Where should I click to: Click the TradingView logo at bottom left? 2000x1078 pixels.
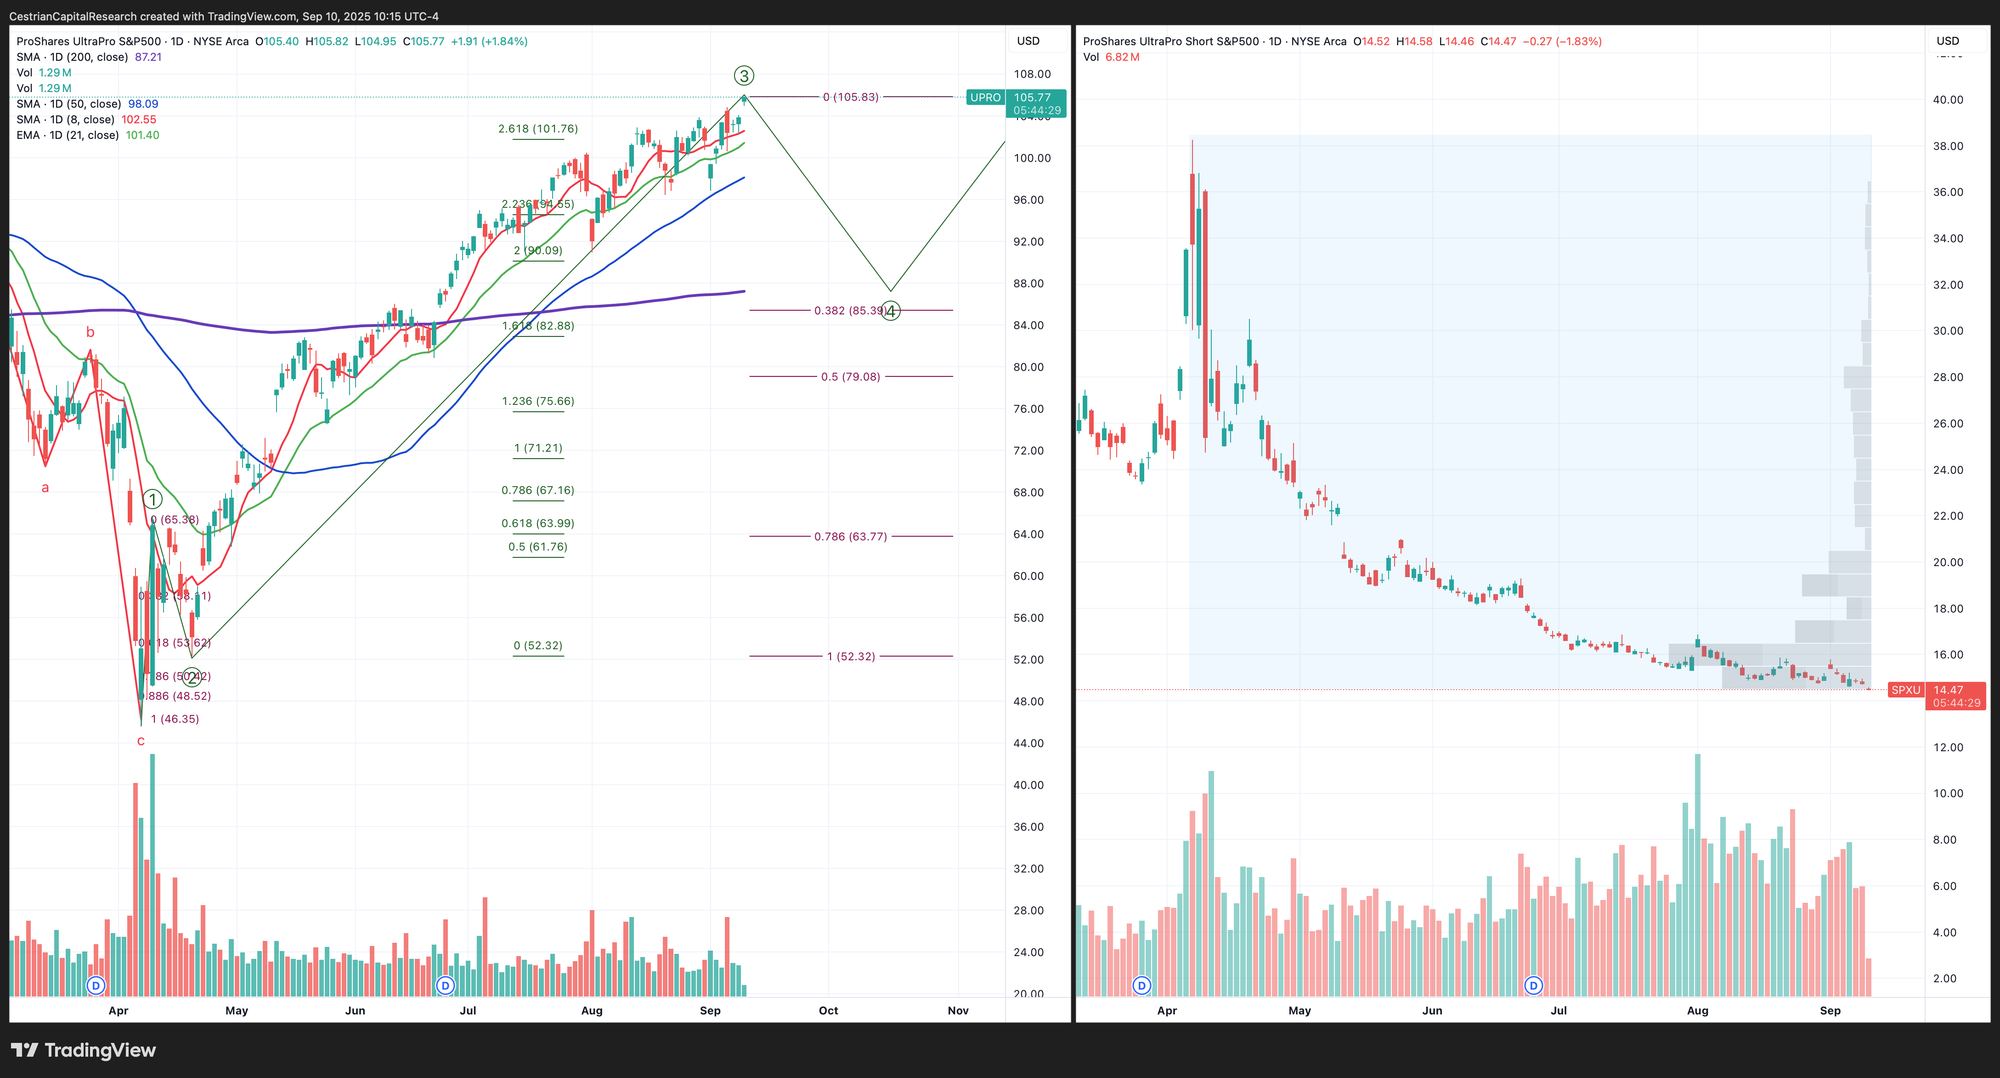point(84,1050)
